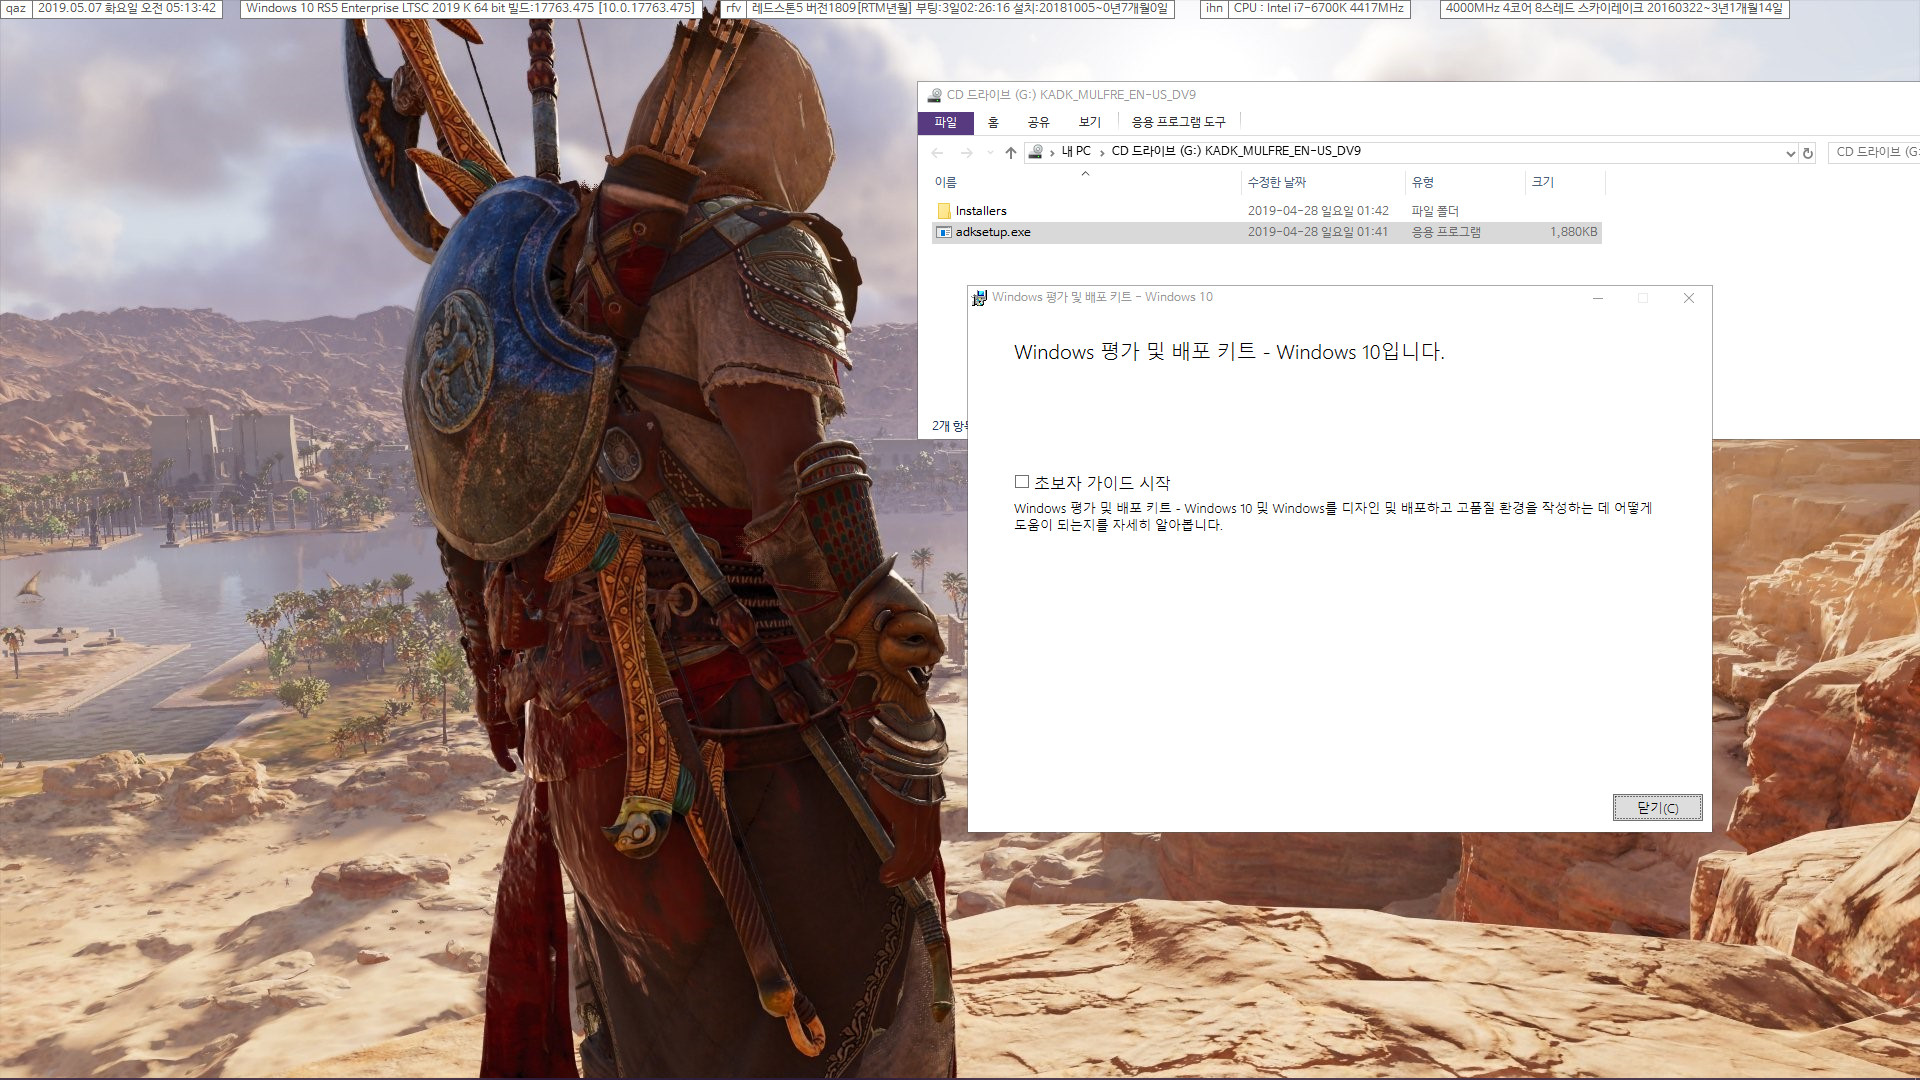
Task: Open the 파일 tab in Explorer
Action: pyautogui.click(x=945, y=122)
